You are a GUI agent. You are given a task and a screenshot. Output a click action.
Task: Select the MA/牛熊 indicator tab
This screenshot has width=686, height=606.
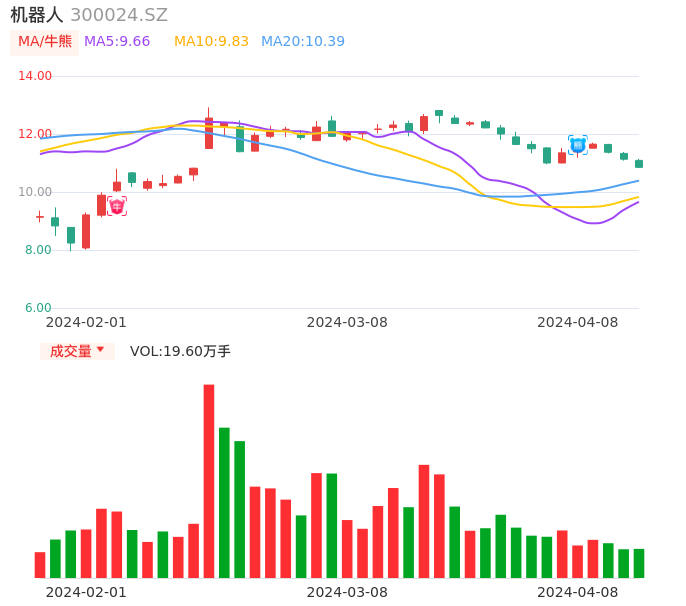(x=44, y=42)
